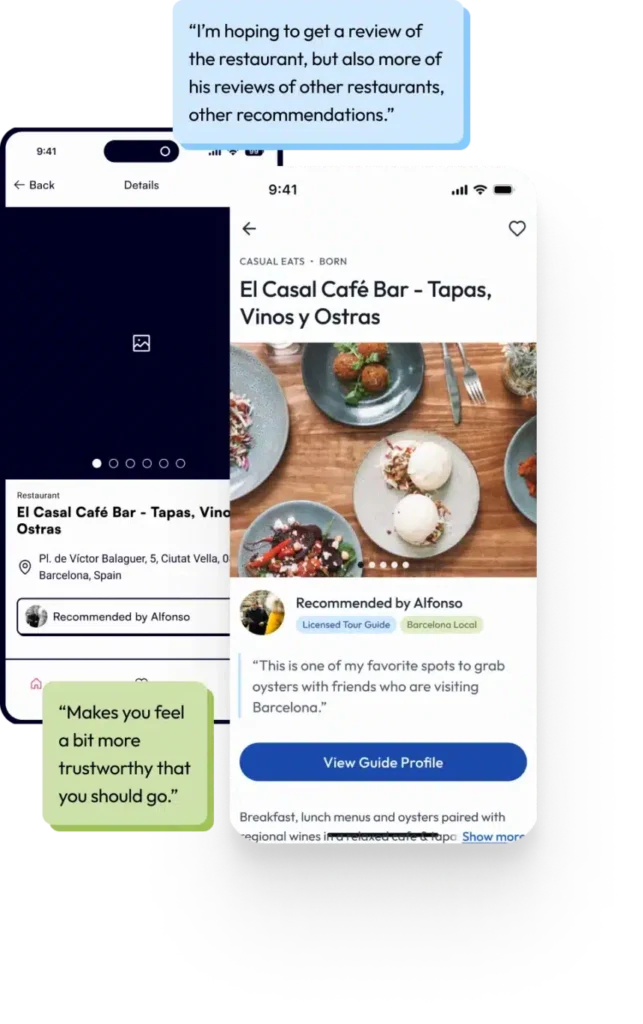This screenshot has width=643, height=1024.
Task: Select the second carousel dot
Action: pyautogui.click(x=114, y=464)
